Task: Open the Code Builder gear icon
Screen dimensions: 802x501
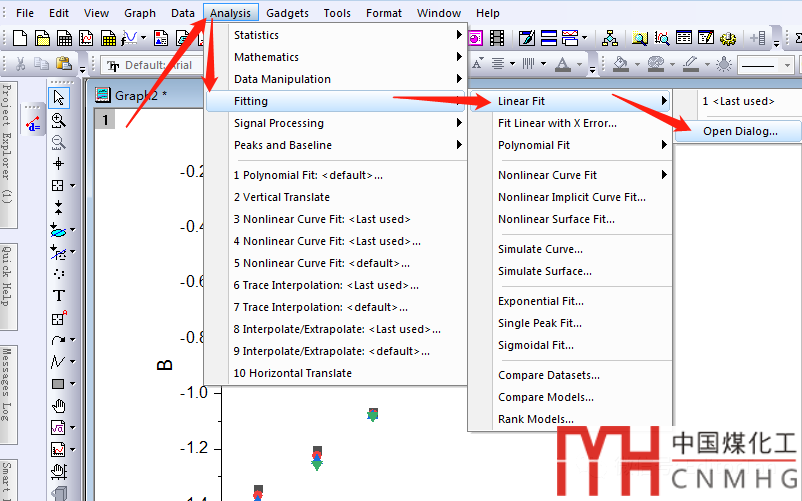Action: click(x=728, y=39)
